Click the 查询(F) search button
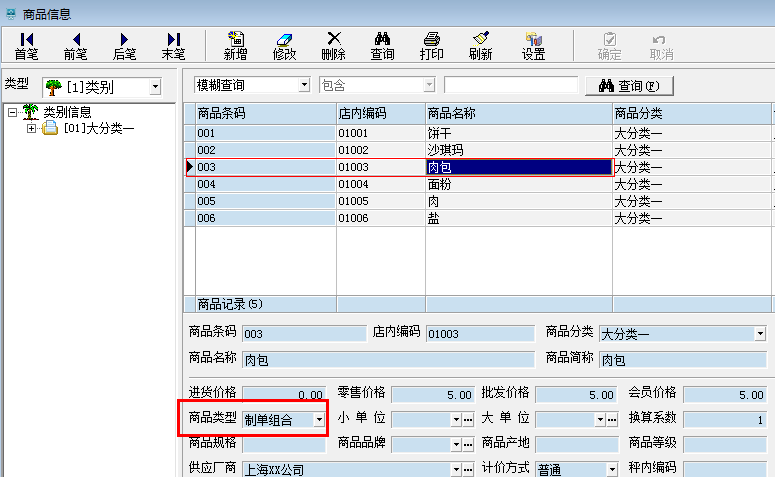The image size is (775, 477). (x=629, y=86)
